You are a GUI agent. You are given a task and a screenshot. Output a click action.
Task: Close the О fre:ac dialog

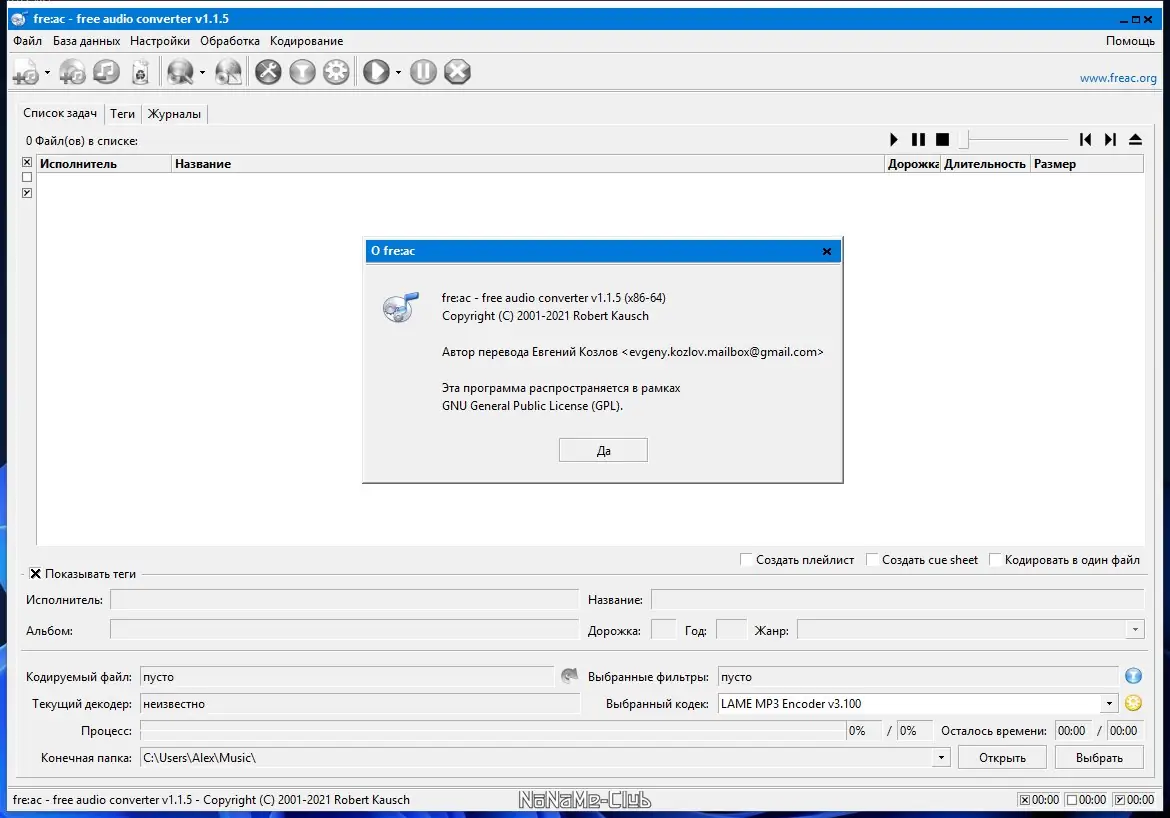click(x=827, y=252)
